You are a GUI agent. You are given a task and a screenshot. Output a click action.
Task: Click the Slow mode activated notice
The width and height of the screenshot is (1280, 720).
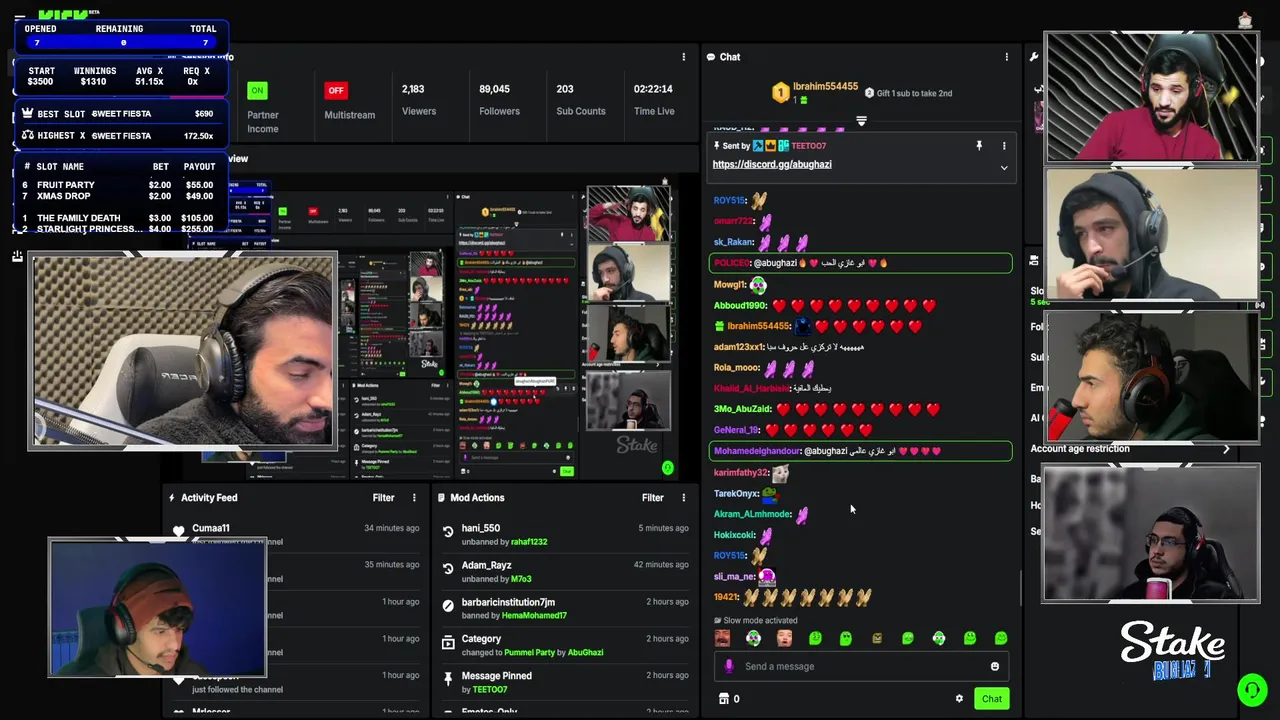pyautogui.click(x=755, y=620)
